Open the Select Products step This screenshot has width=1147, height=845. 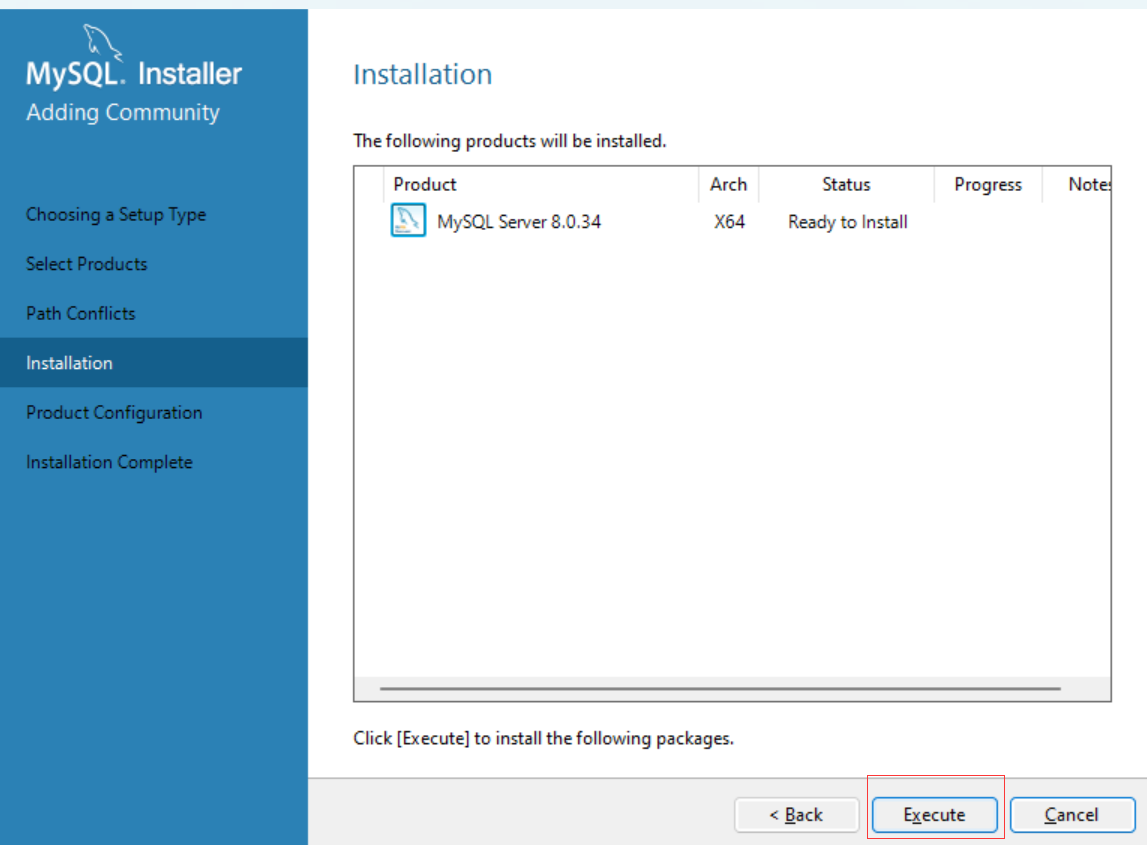coord(86,263)
